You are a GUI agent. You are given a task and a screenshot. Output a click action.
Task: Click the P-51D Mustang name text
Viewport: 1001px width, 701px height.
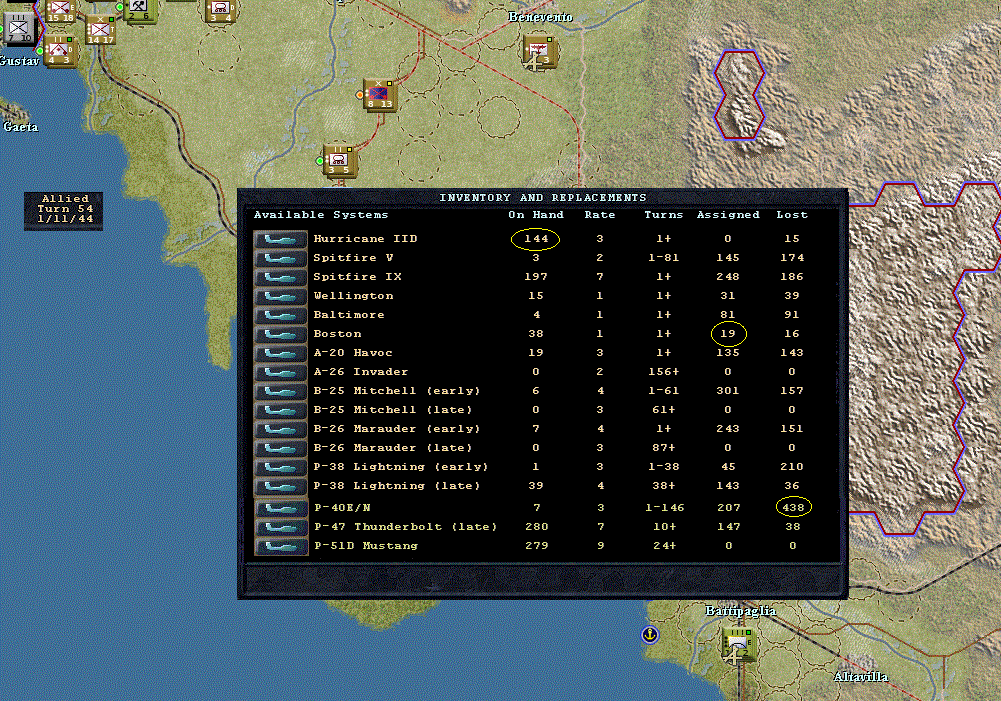366,546
